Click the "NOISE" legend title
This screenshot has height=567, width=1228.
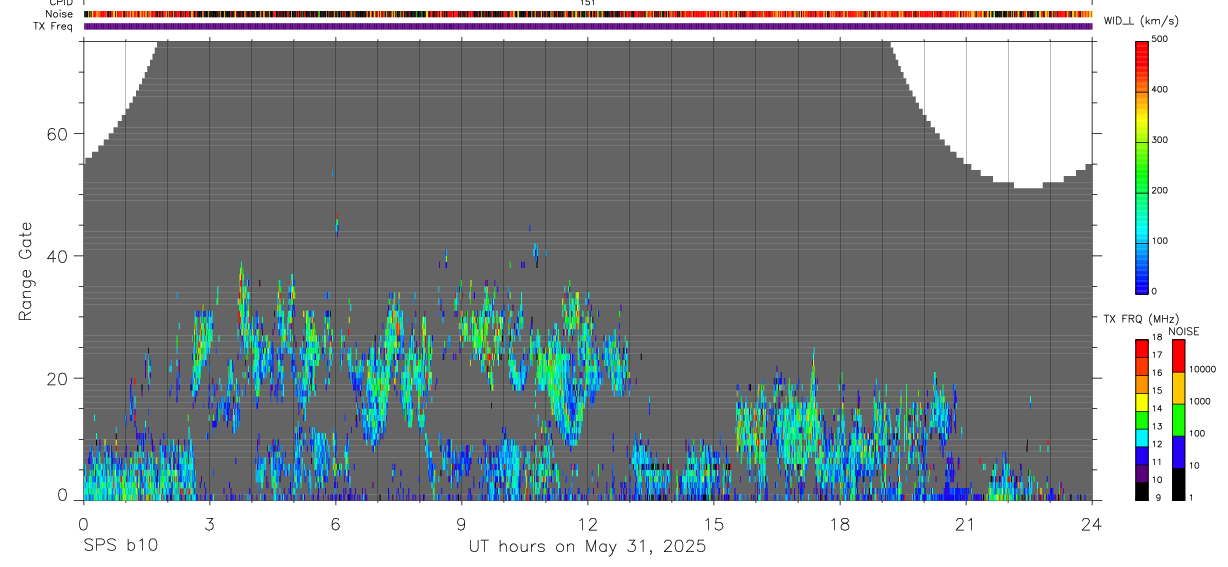pos(1183,331)
